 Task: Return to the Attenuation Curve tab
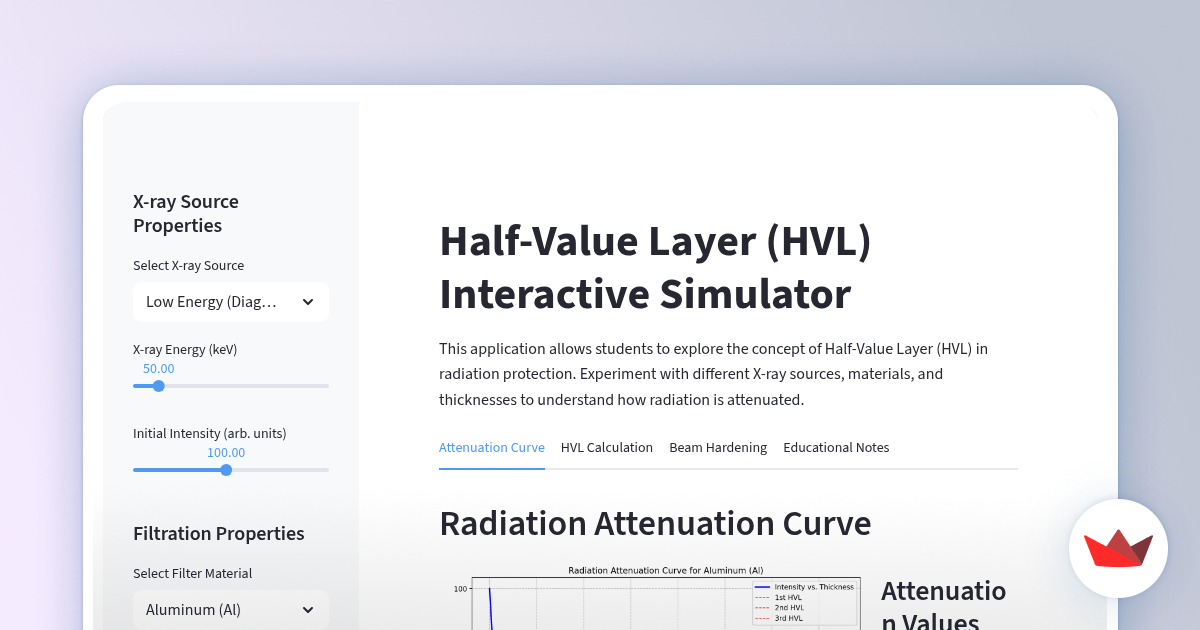pos(492,447)
